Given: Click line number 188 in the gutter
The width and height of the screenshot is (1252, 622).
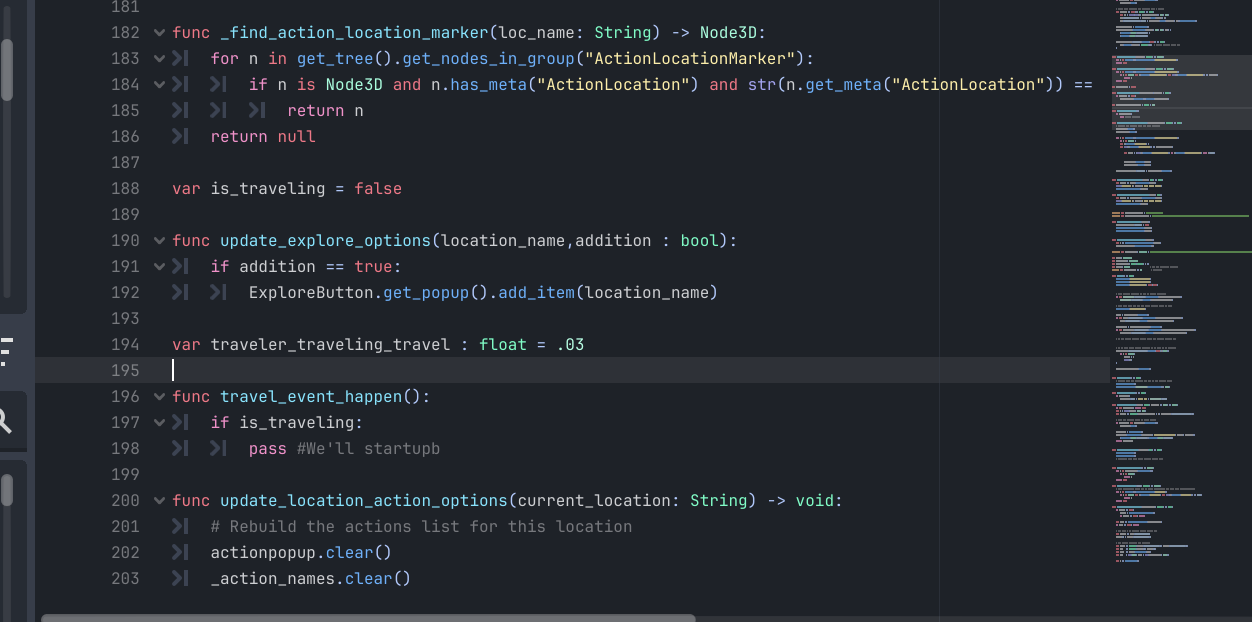Looking at the screenshot, I should 125,189.
